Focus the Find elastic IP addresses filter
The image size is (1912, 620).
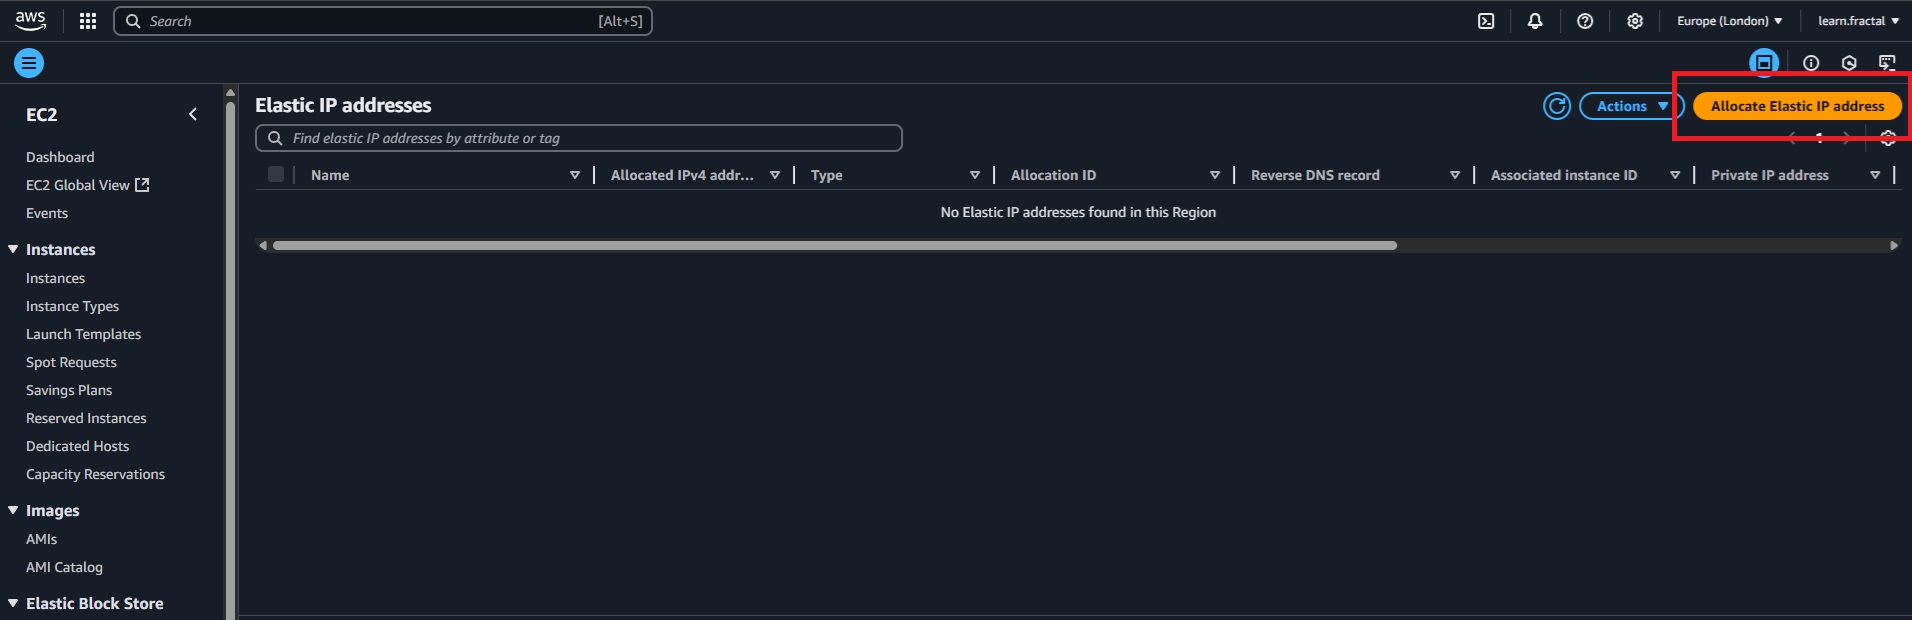(x=579, y=138)
